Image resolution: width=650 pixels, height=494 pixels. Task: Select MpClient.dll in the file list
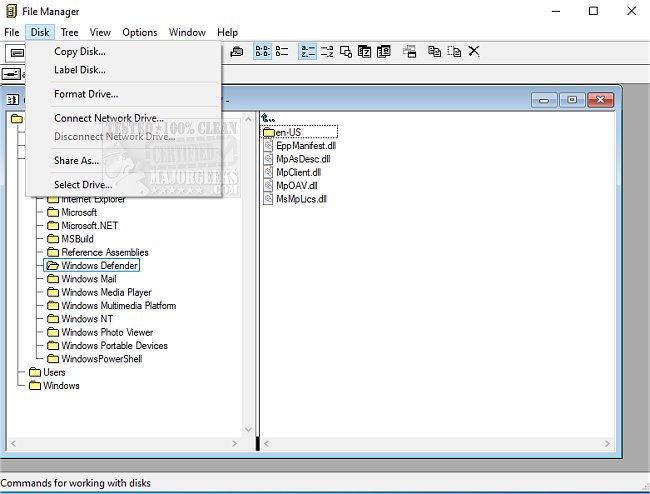click(298, 172)
